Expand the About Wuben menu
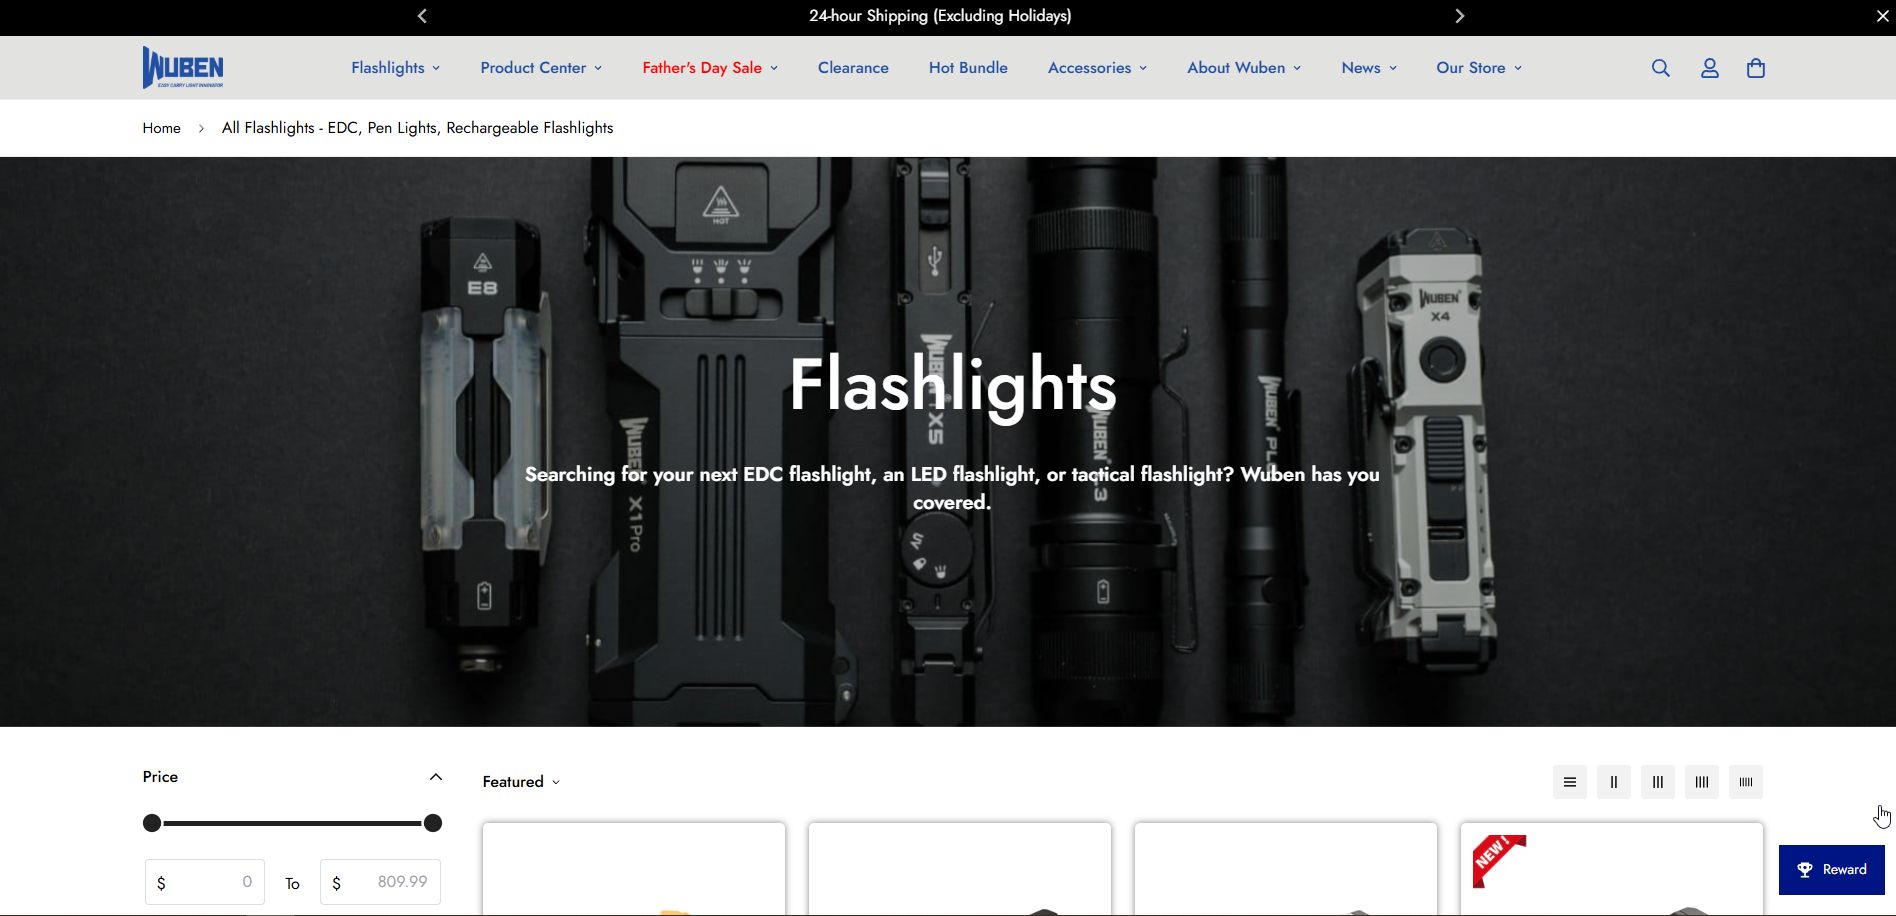The image size is (1896, 916). [x=1244, y=68]
